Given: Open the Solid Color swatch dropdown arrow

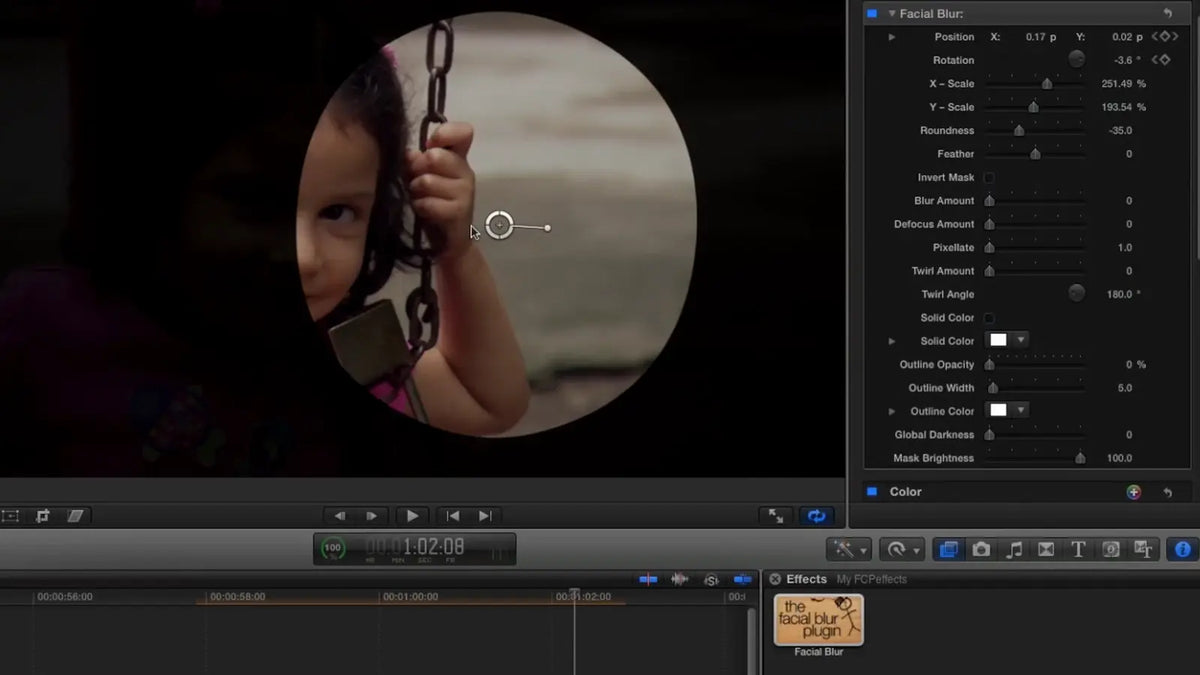Looking at the screenshot, I should tap(1021, 340).
